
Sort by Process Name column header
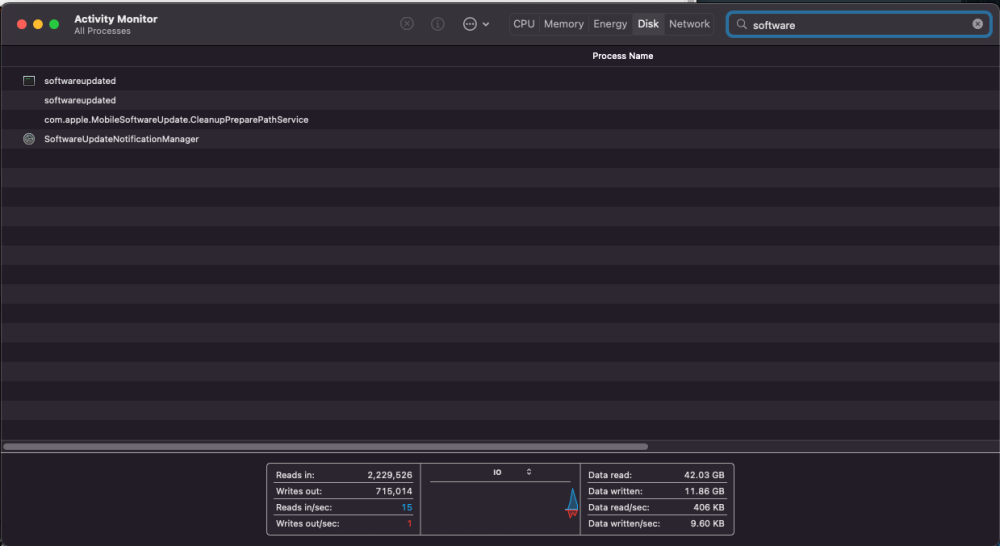[x=622, y=56]
